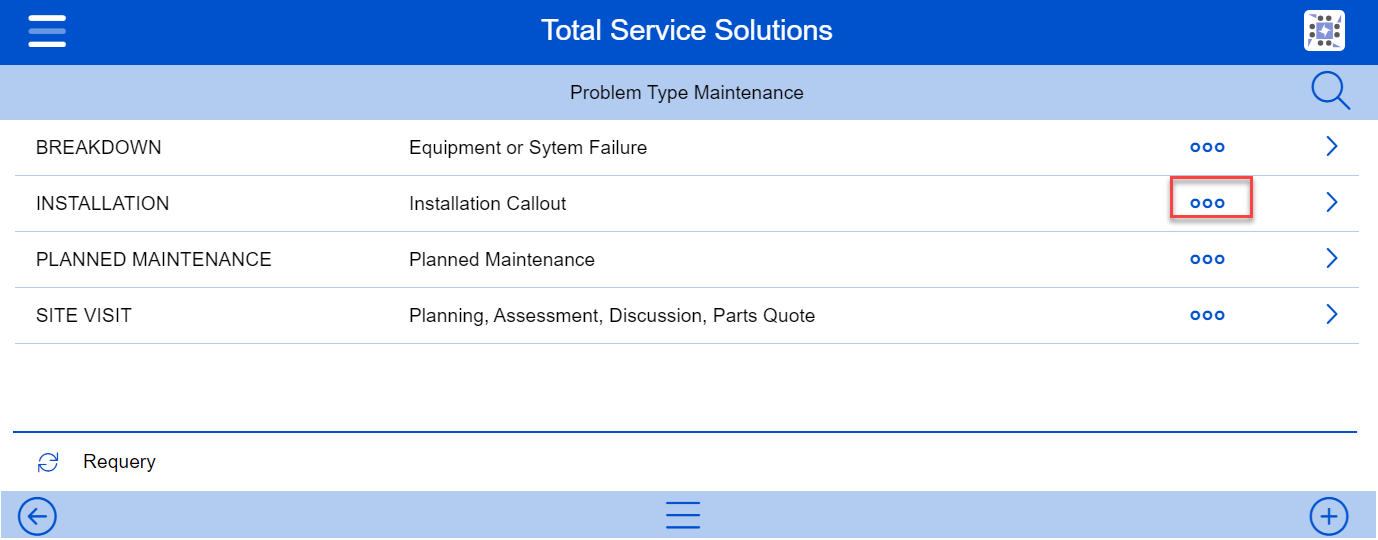The height and width of the screenshot is (540, 1378).
Task: Open the three-dot options for INSTALLATION
Action: (x=1207, y=203)
